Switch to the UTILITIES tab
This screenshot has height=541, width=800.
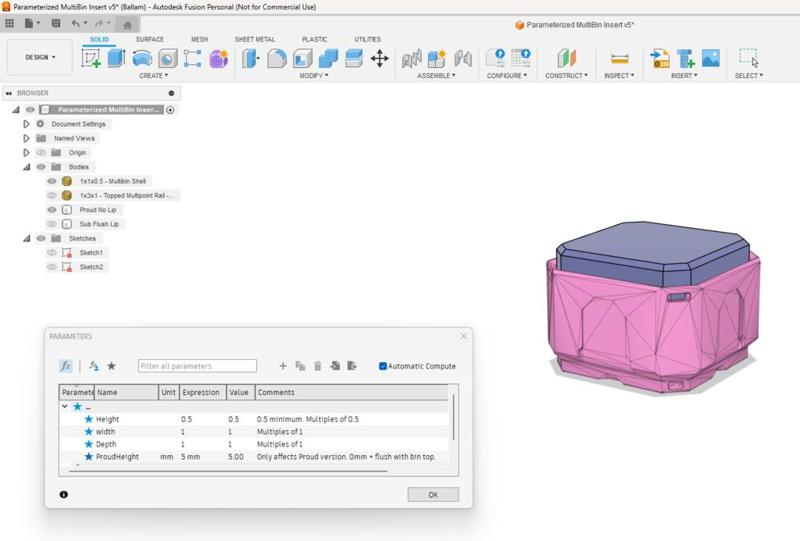pyautogui.click(x=367, y=39)
